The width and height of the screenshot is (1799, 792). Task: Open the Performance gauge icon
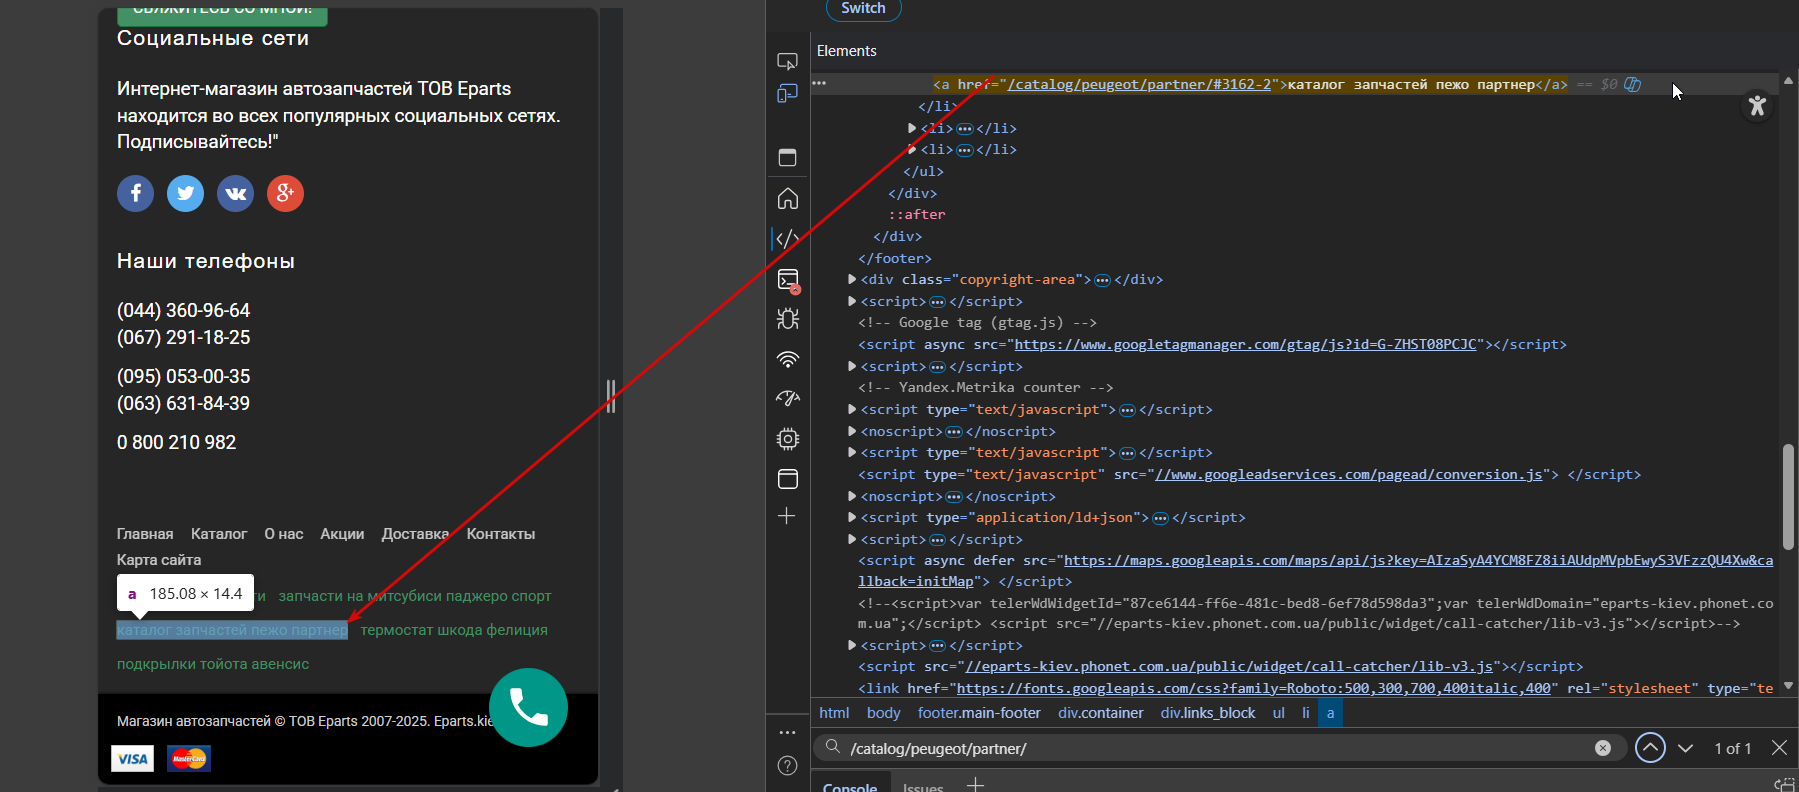click(788, 398)
